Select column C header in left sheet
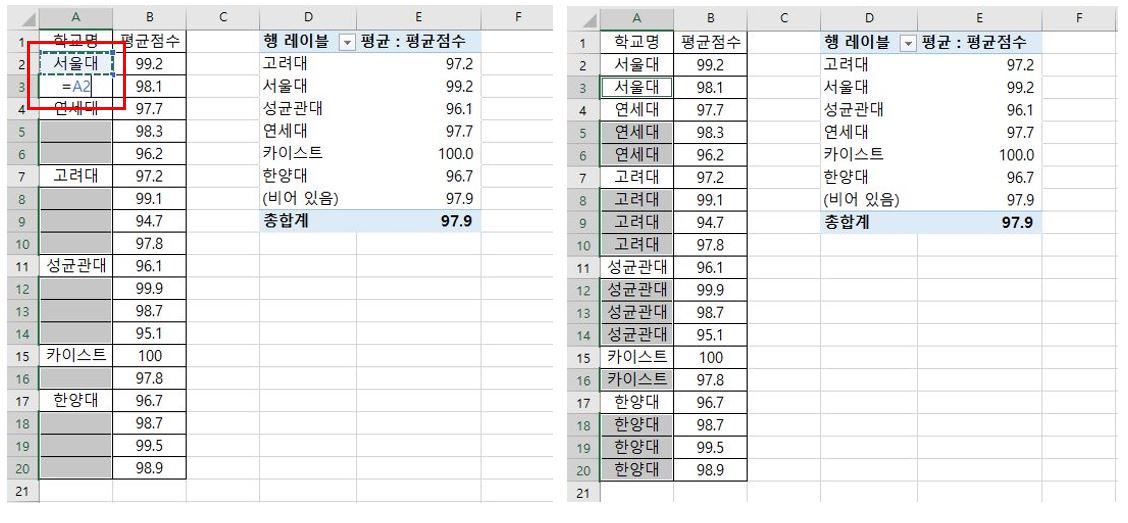 (223, 18)
